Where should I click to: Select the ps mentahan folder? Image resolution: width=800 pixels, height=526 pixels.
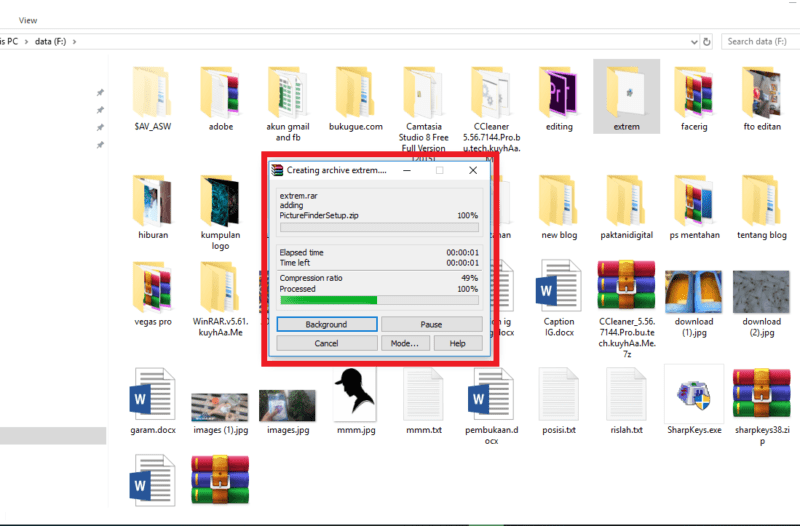point(694,207)
